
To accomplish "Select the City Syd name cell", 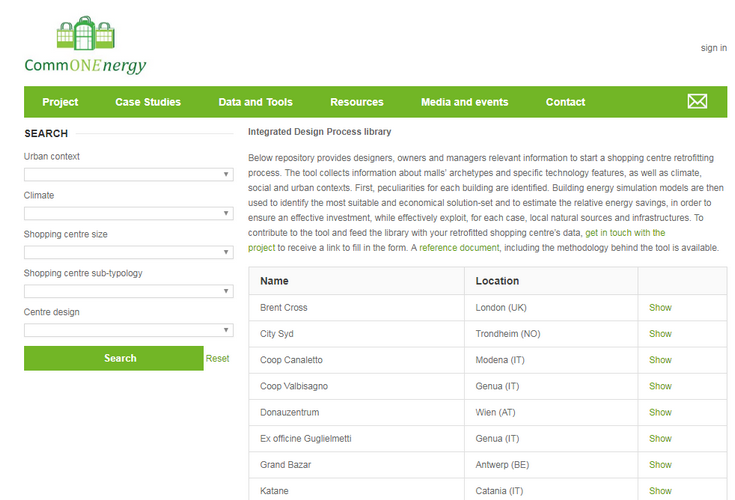I will tap(357, 334).
